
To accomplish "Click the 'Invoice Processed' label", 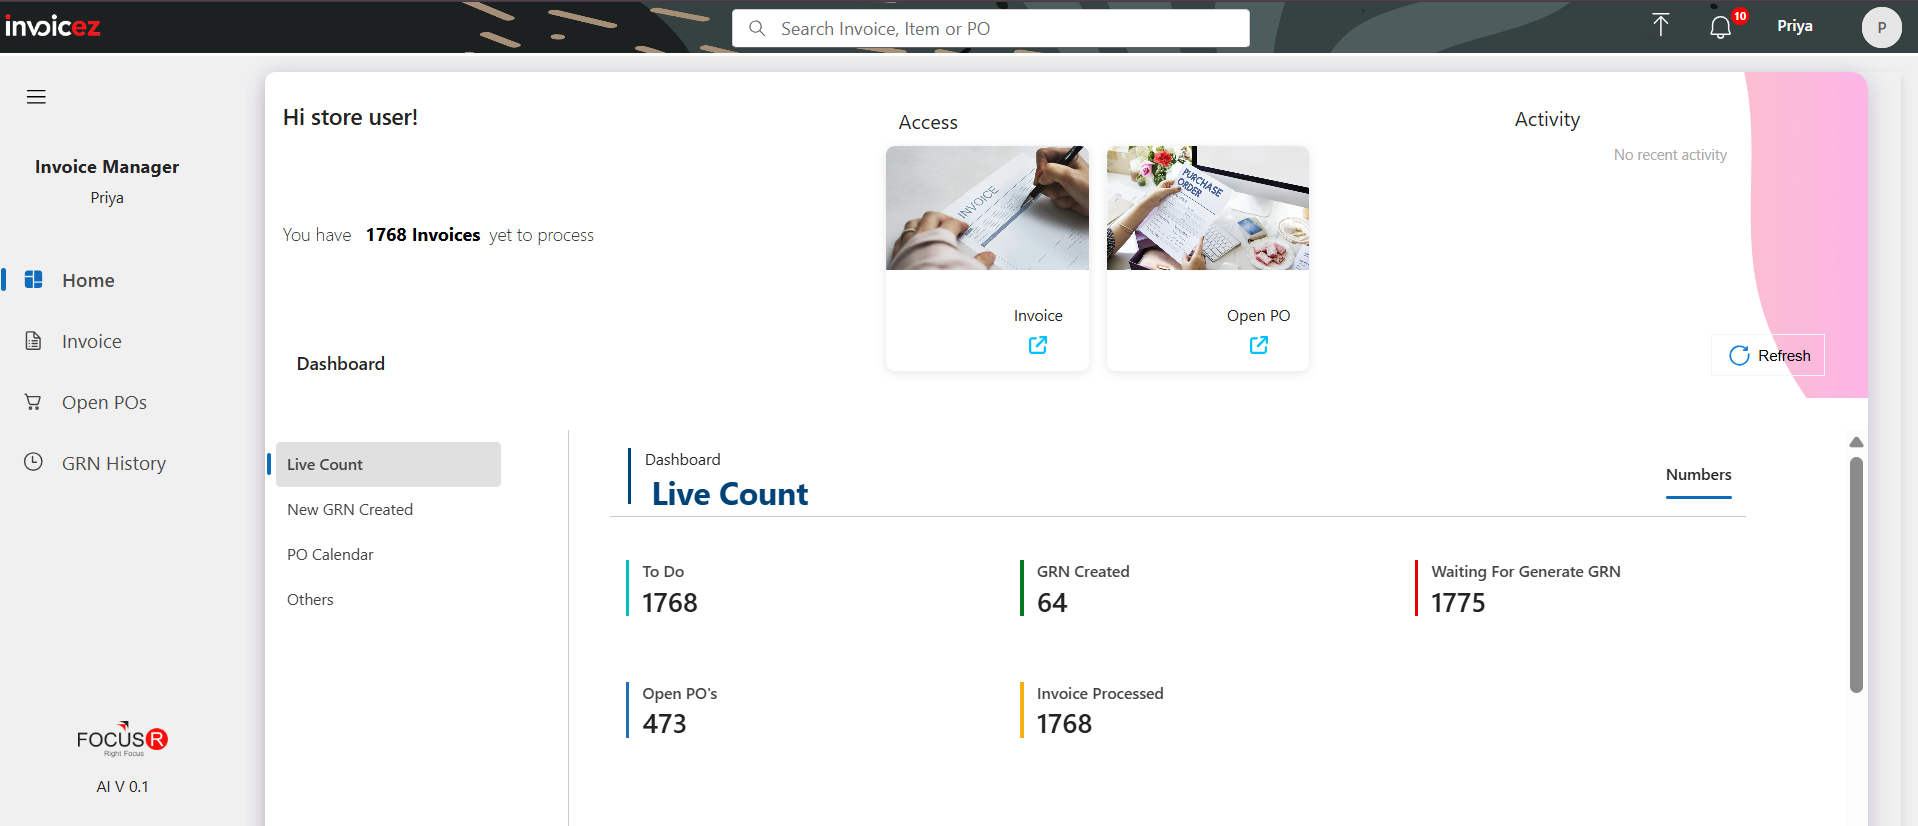I will [1100, 694].
